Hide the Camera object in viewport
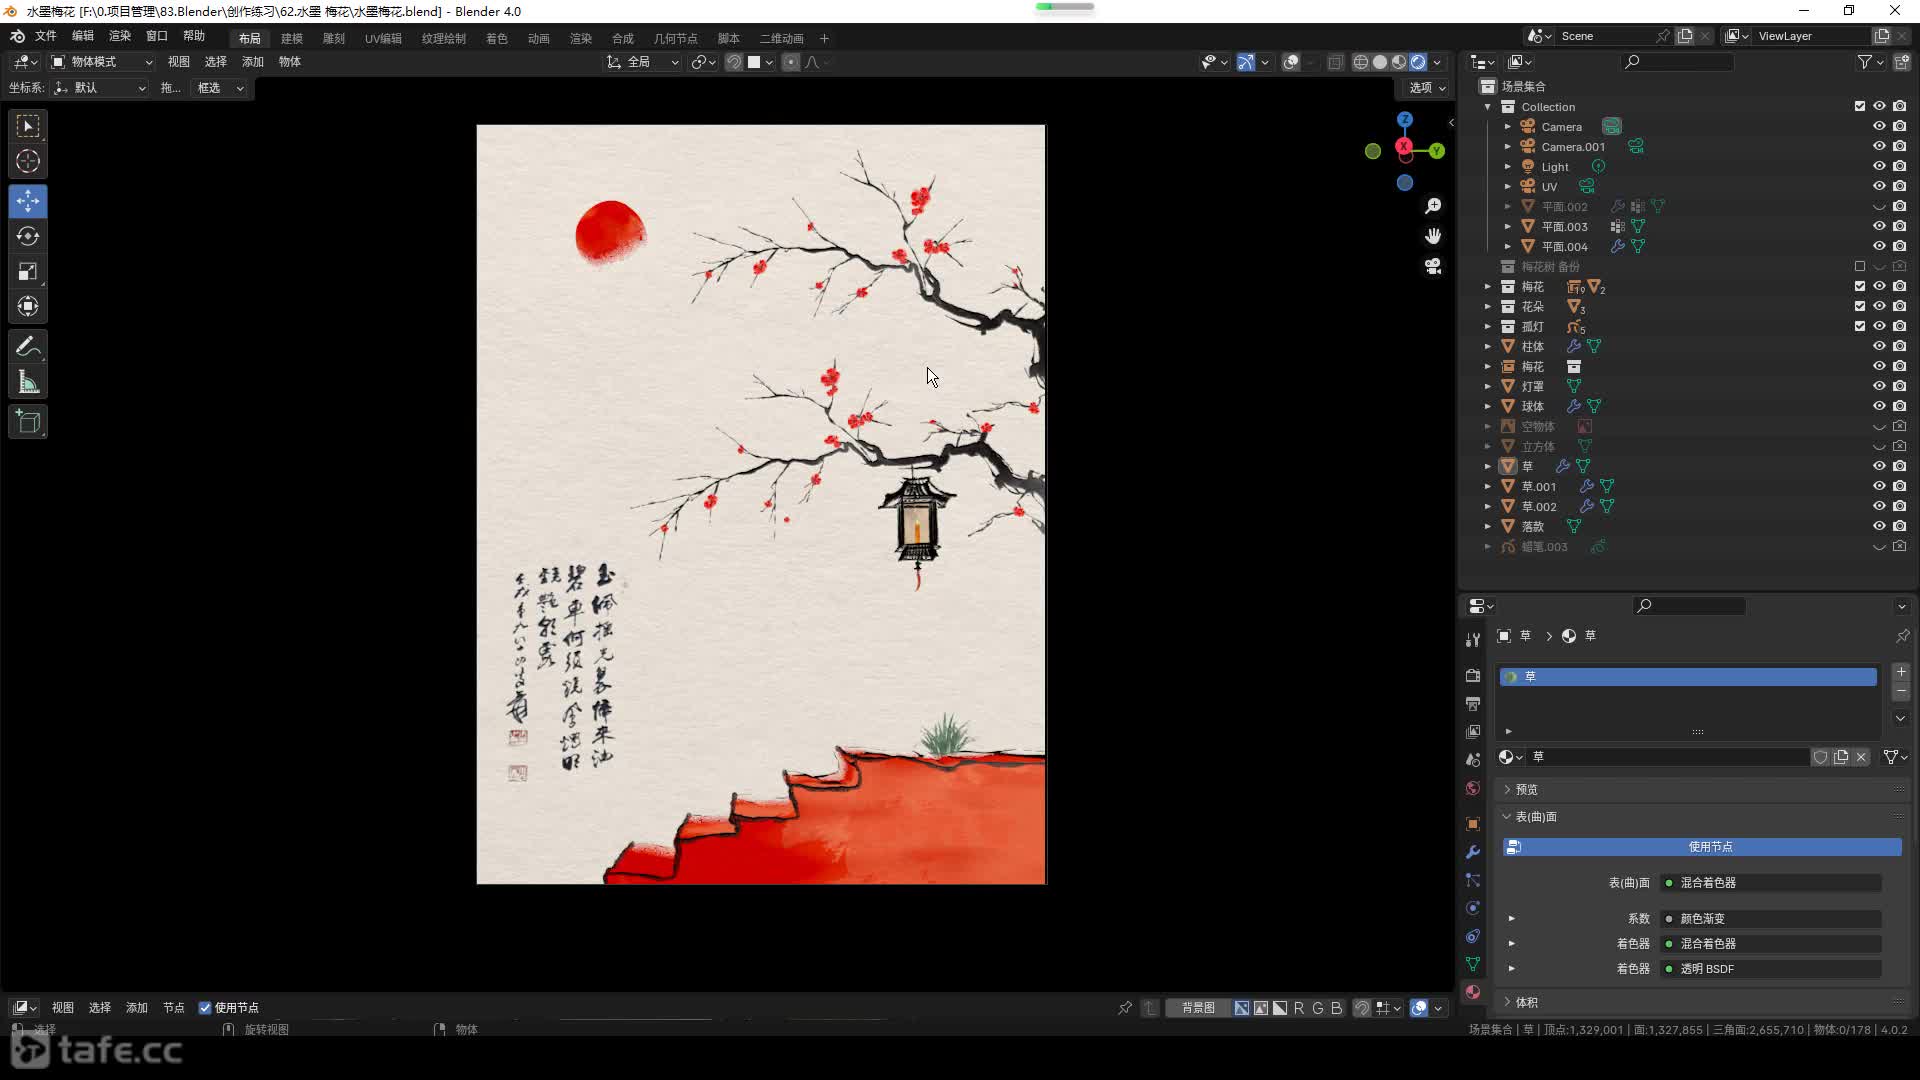The image size is (1920, 1080). tap(1879, 126)
